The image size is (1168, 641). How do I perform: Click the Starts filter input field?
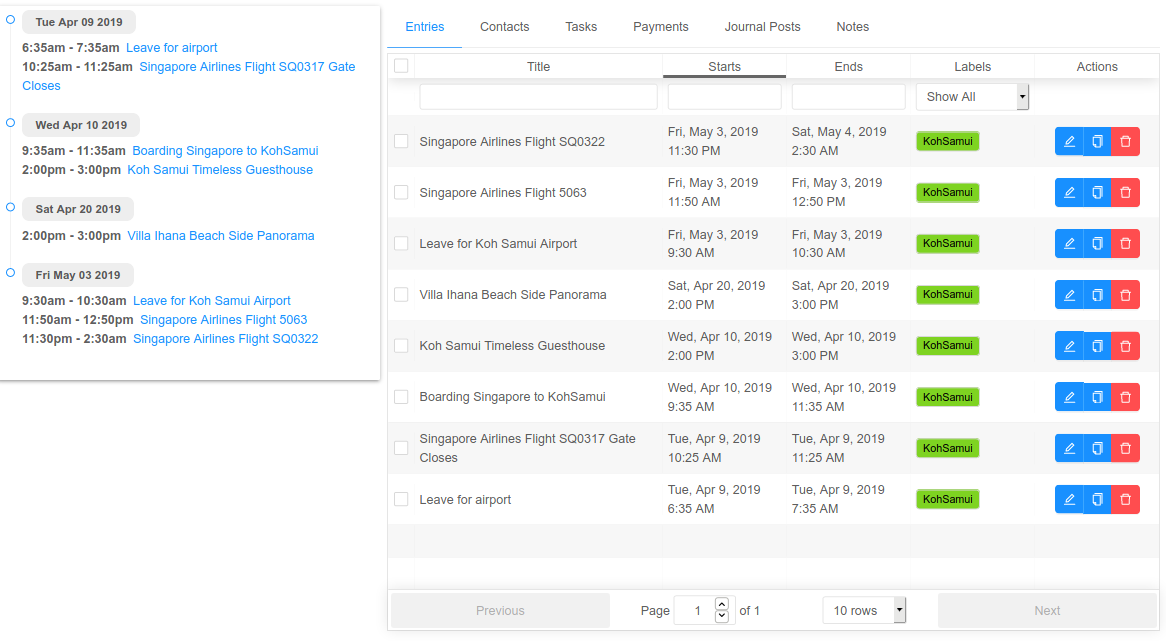pos(724,97)
